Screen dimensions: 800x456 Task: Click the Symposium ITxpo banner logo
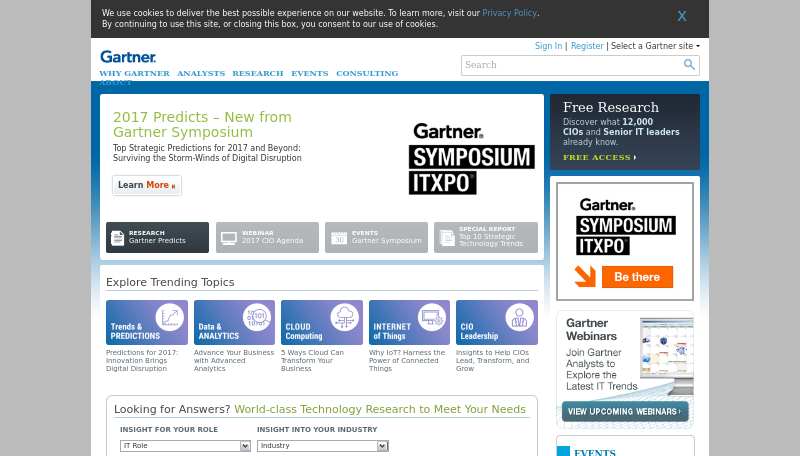471,158
